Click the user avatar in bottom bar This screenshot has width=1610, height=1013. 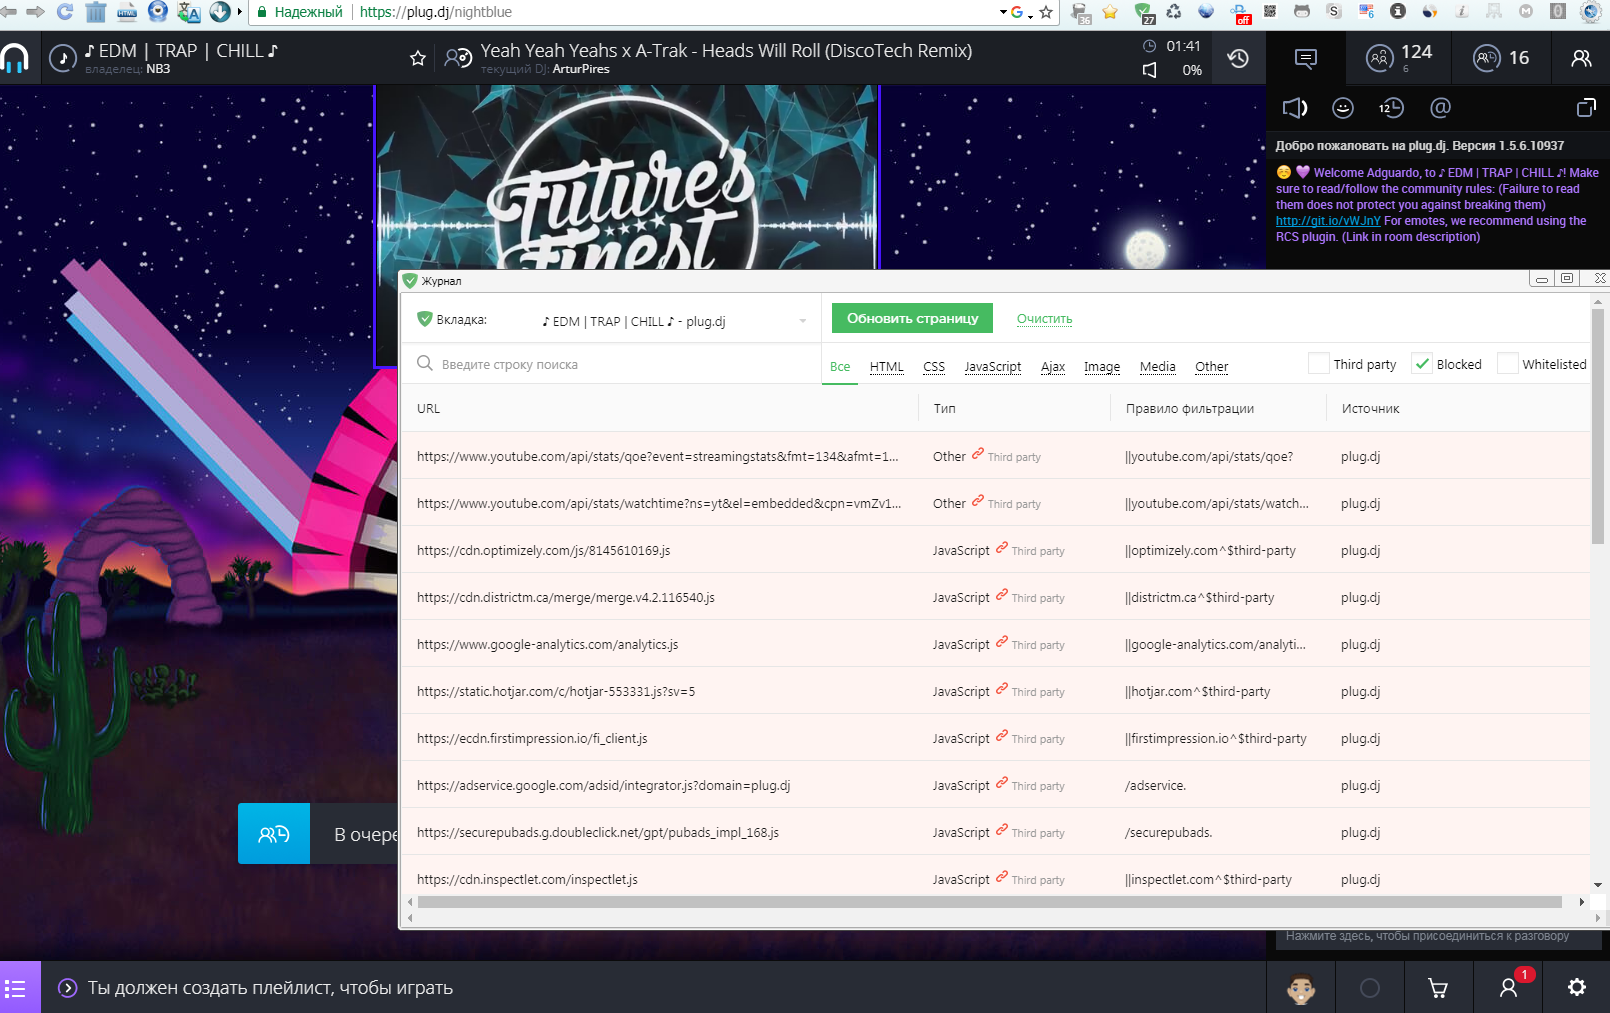click(1301, 987)
